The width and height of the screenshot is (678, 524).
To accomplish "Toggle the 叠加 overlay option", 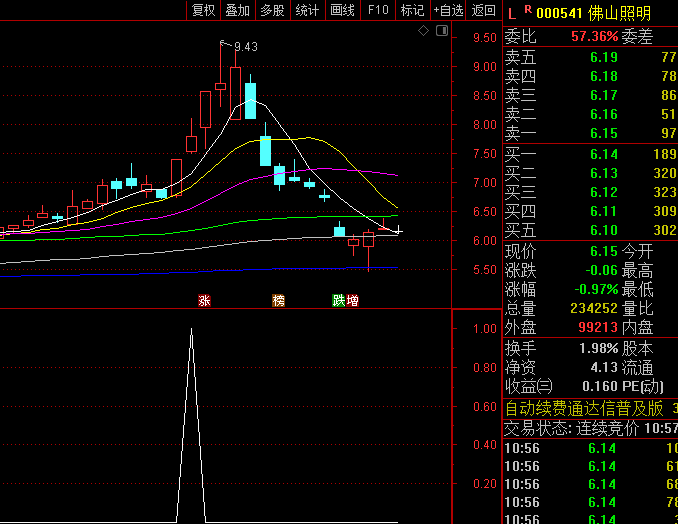I will coord(238,10).
